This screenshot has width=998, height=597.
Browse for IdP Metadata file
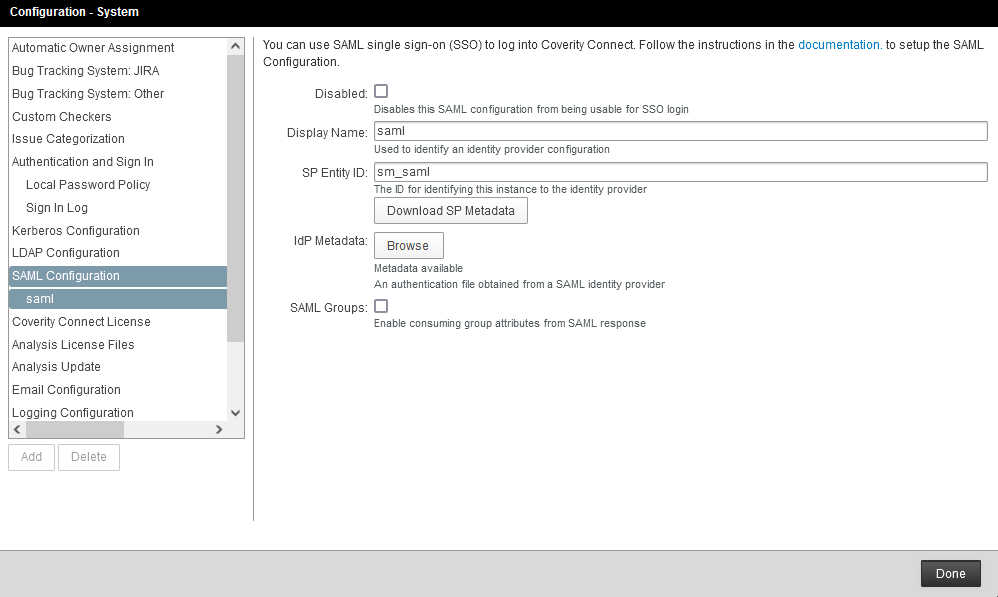(x=408, y=245)
